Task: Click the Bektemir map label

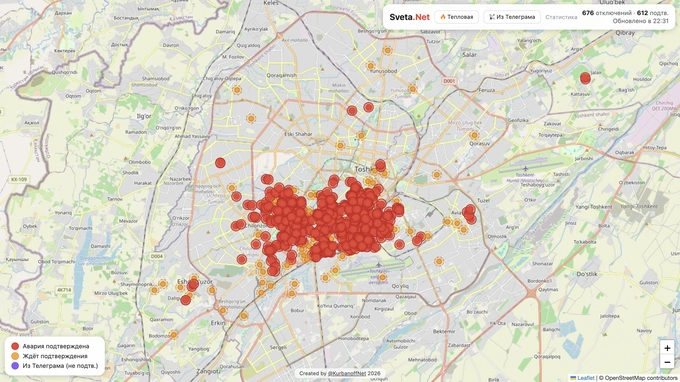Action: click(444, 331)
